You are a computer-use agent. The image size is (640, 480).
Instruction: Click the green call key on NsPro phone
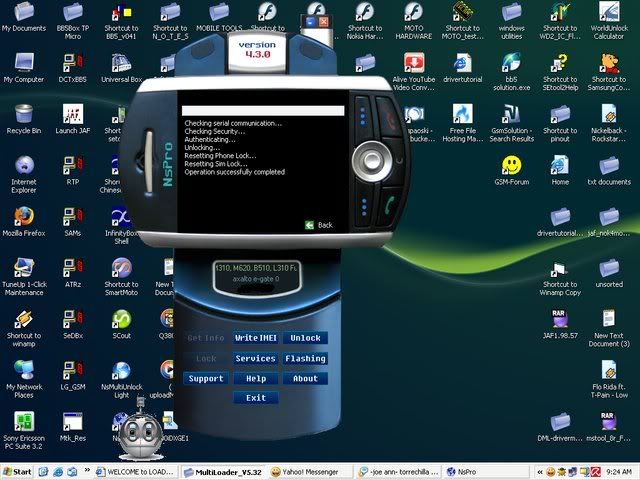tap(390, 205)
